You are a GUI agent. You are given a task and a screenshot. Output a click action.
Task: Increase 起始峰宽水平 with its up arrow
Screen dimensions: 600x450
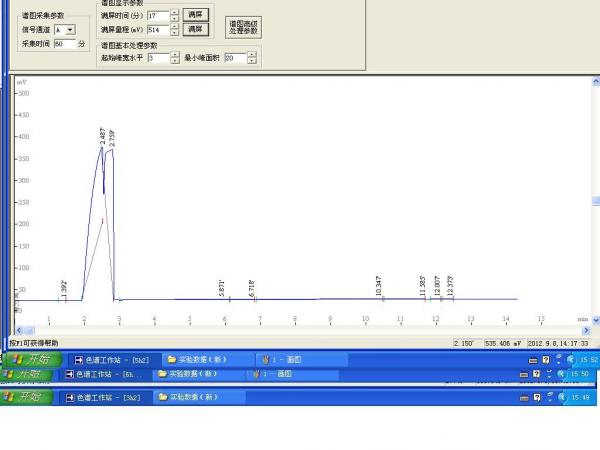pos(175,55)
